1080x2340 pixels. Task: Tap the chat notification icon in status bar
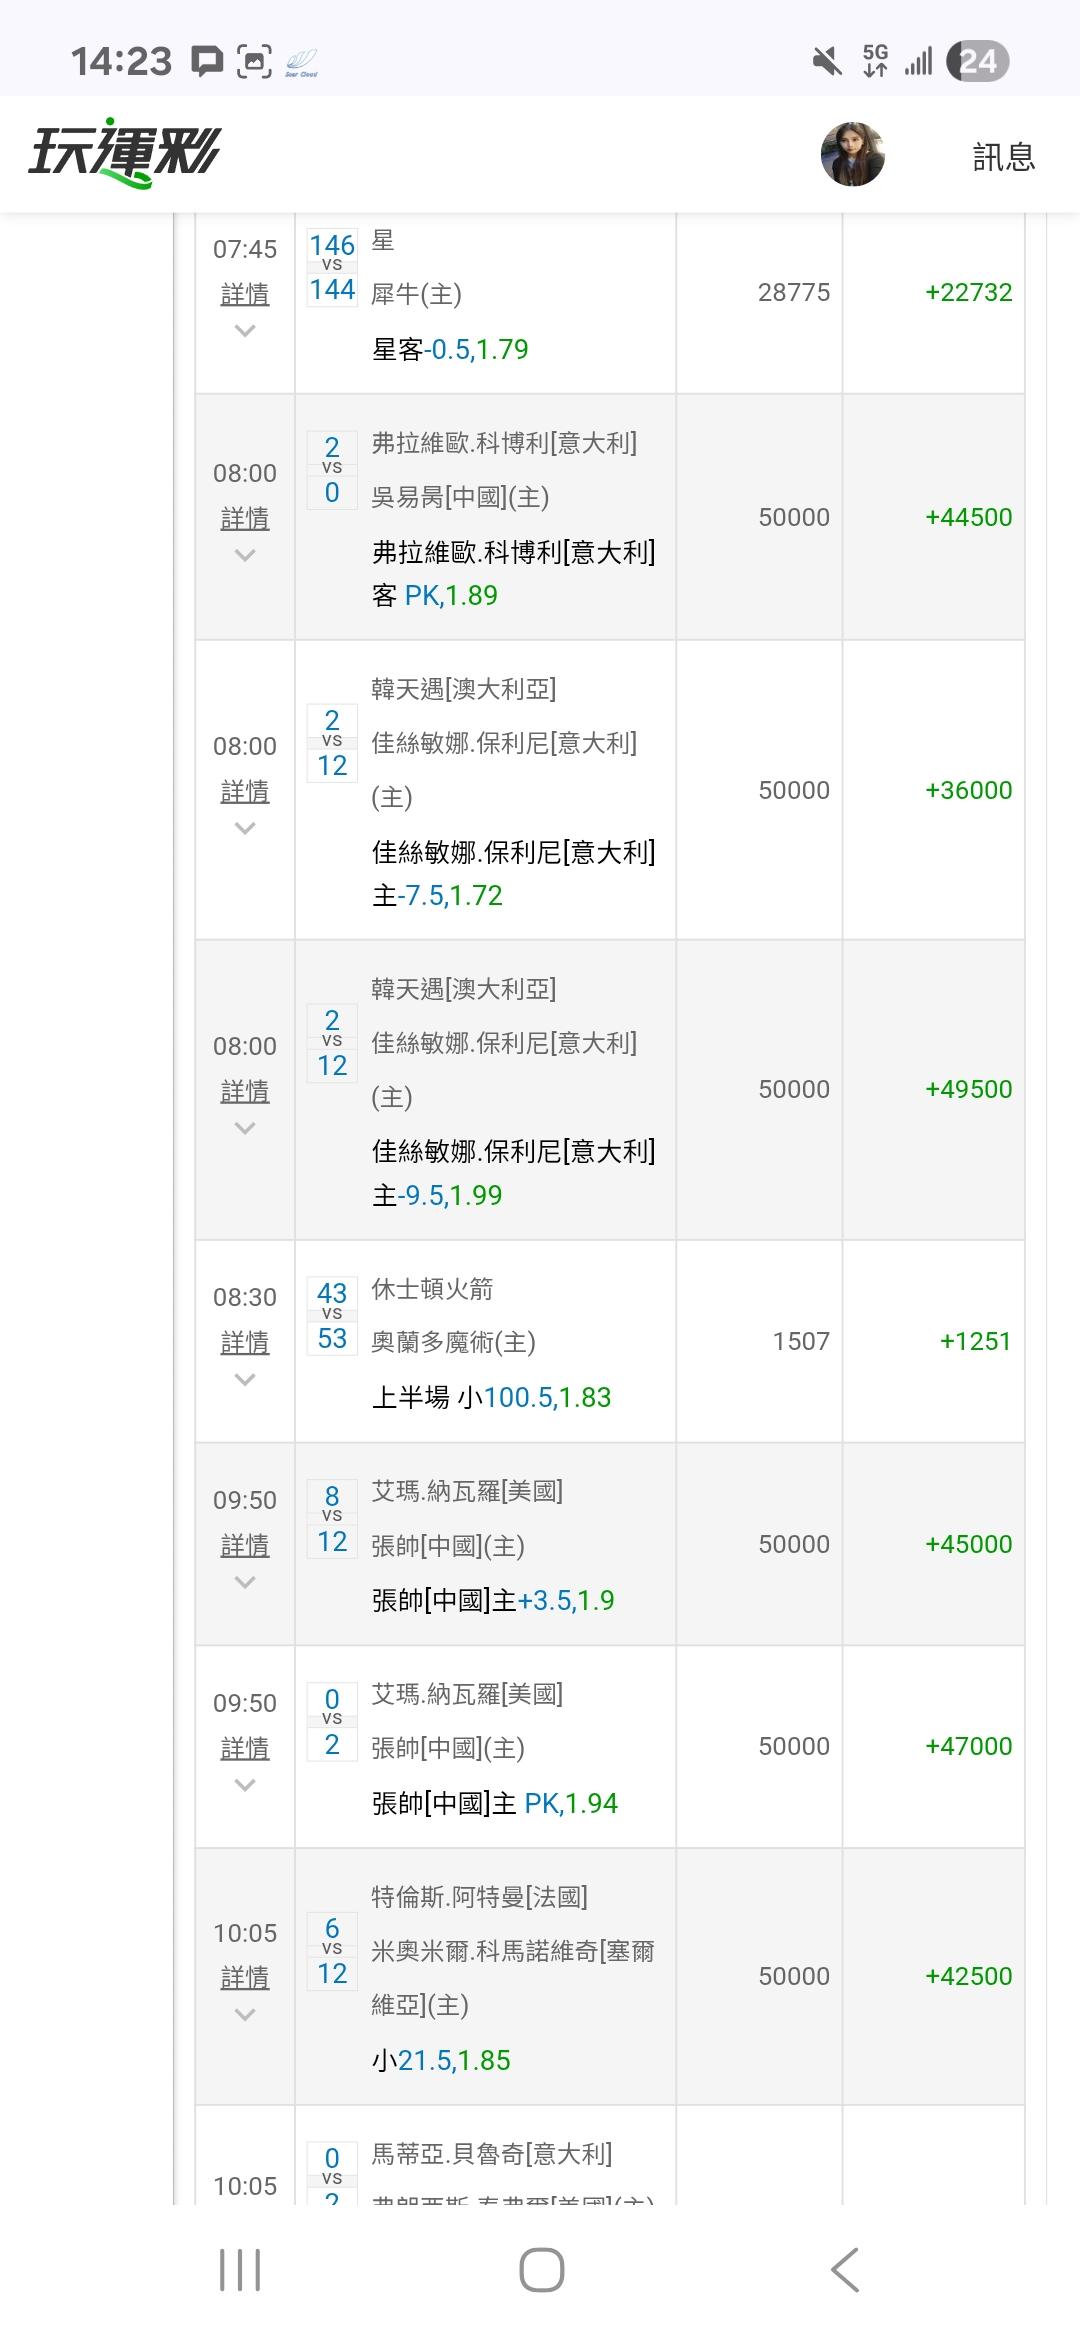(x=207, y=62)
